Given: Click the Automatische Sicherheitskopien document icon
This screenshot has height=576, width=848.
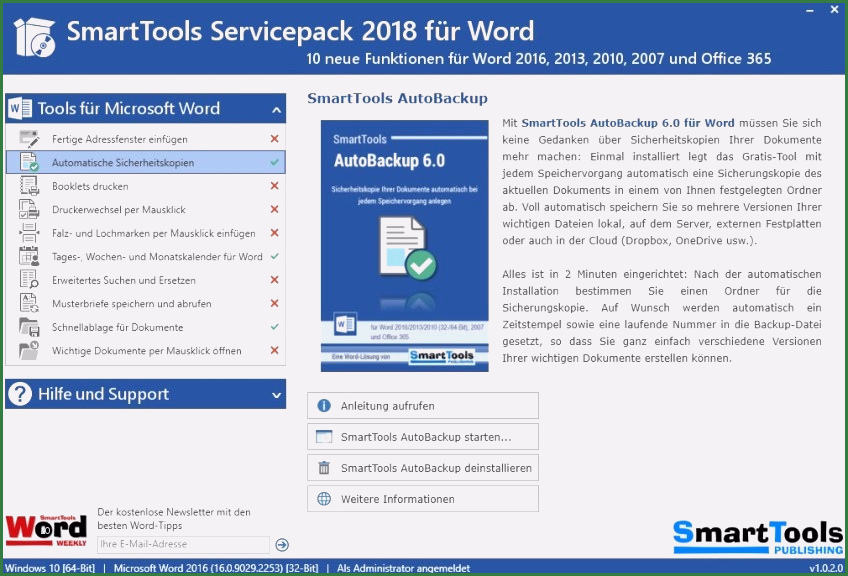Looking at the screenshot, I should point(29,162).
